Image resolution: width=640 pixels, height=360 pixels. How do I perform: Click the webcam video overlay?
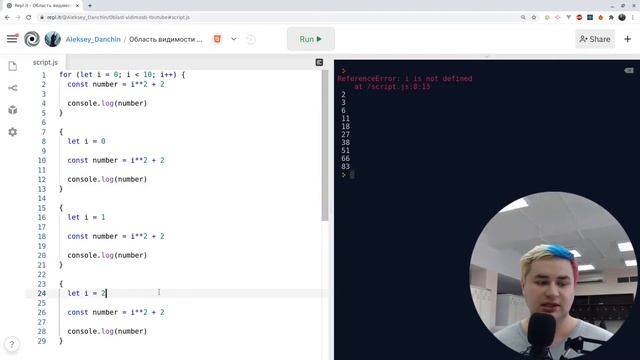click(x=554, y=276)
